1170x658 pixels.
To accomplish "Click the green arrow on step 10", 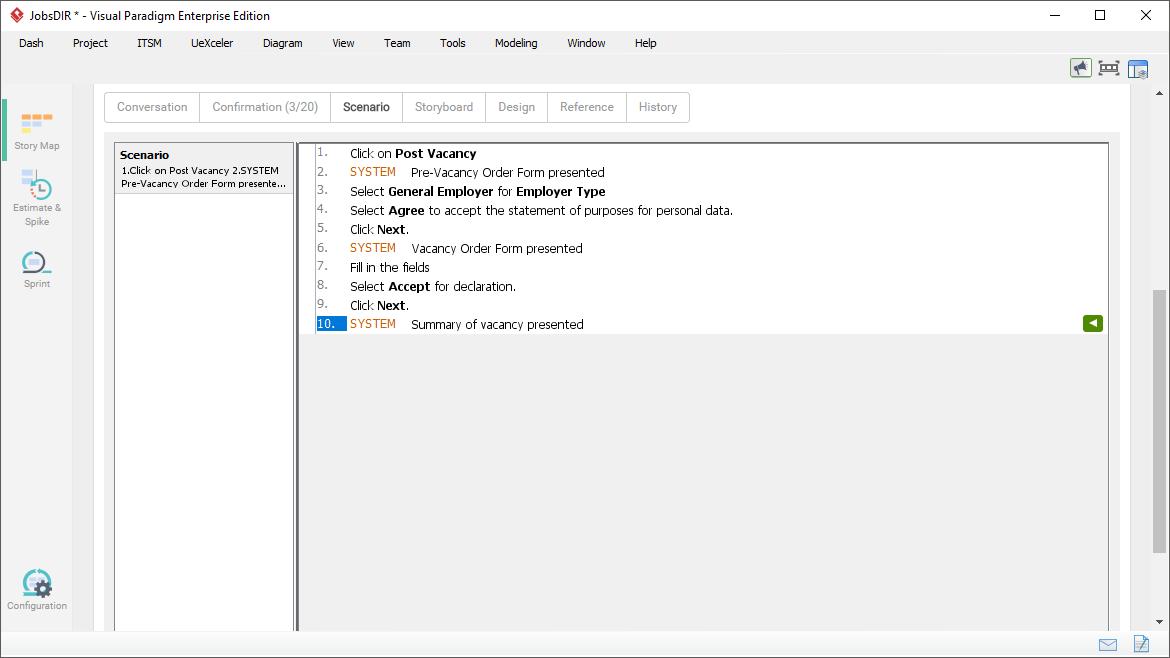I will pos(1092,323).
